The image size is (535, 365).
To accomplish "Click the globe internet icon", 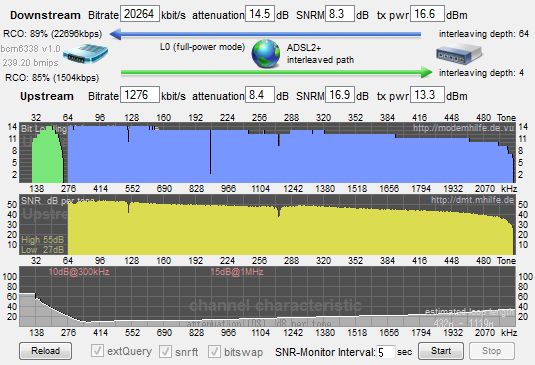I will pos(266,53).
